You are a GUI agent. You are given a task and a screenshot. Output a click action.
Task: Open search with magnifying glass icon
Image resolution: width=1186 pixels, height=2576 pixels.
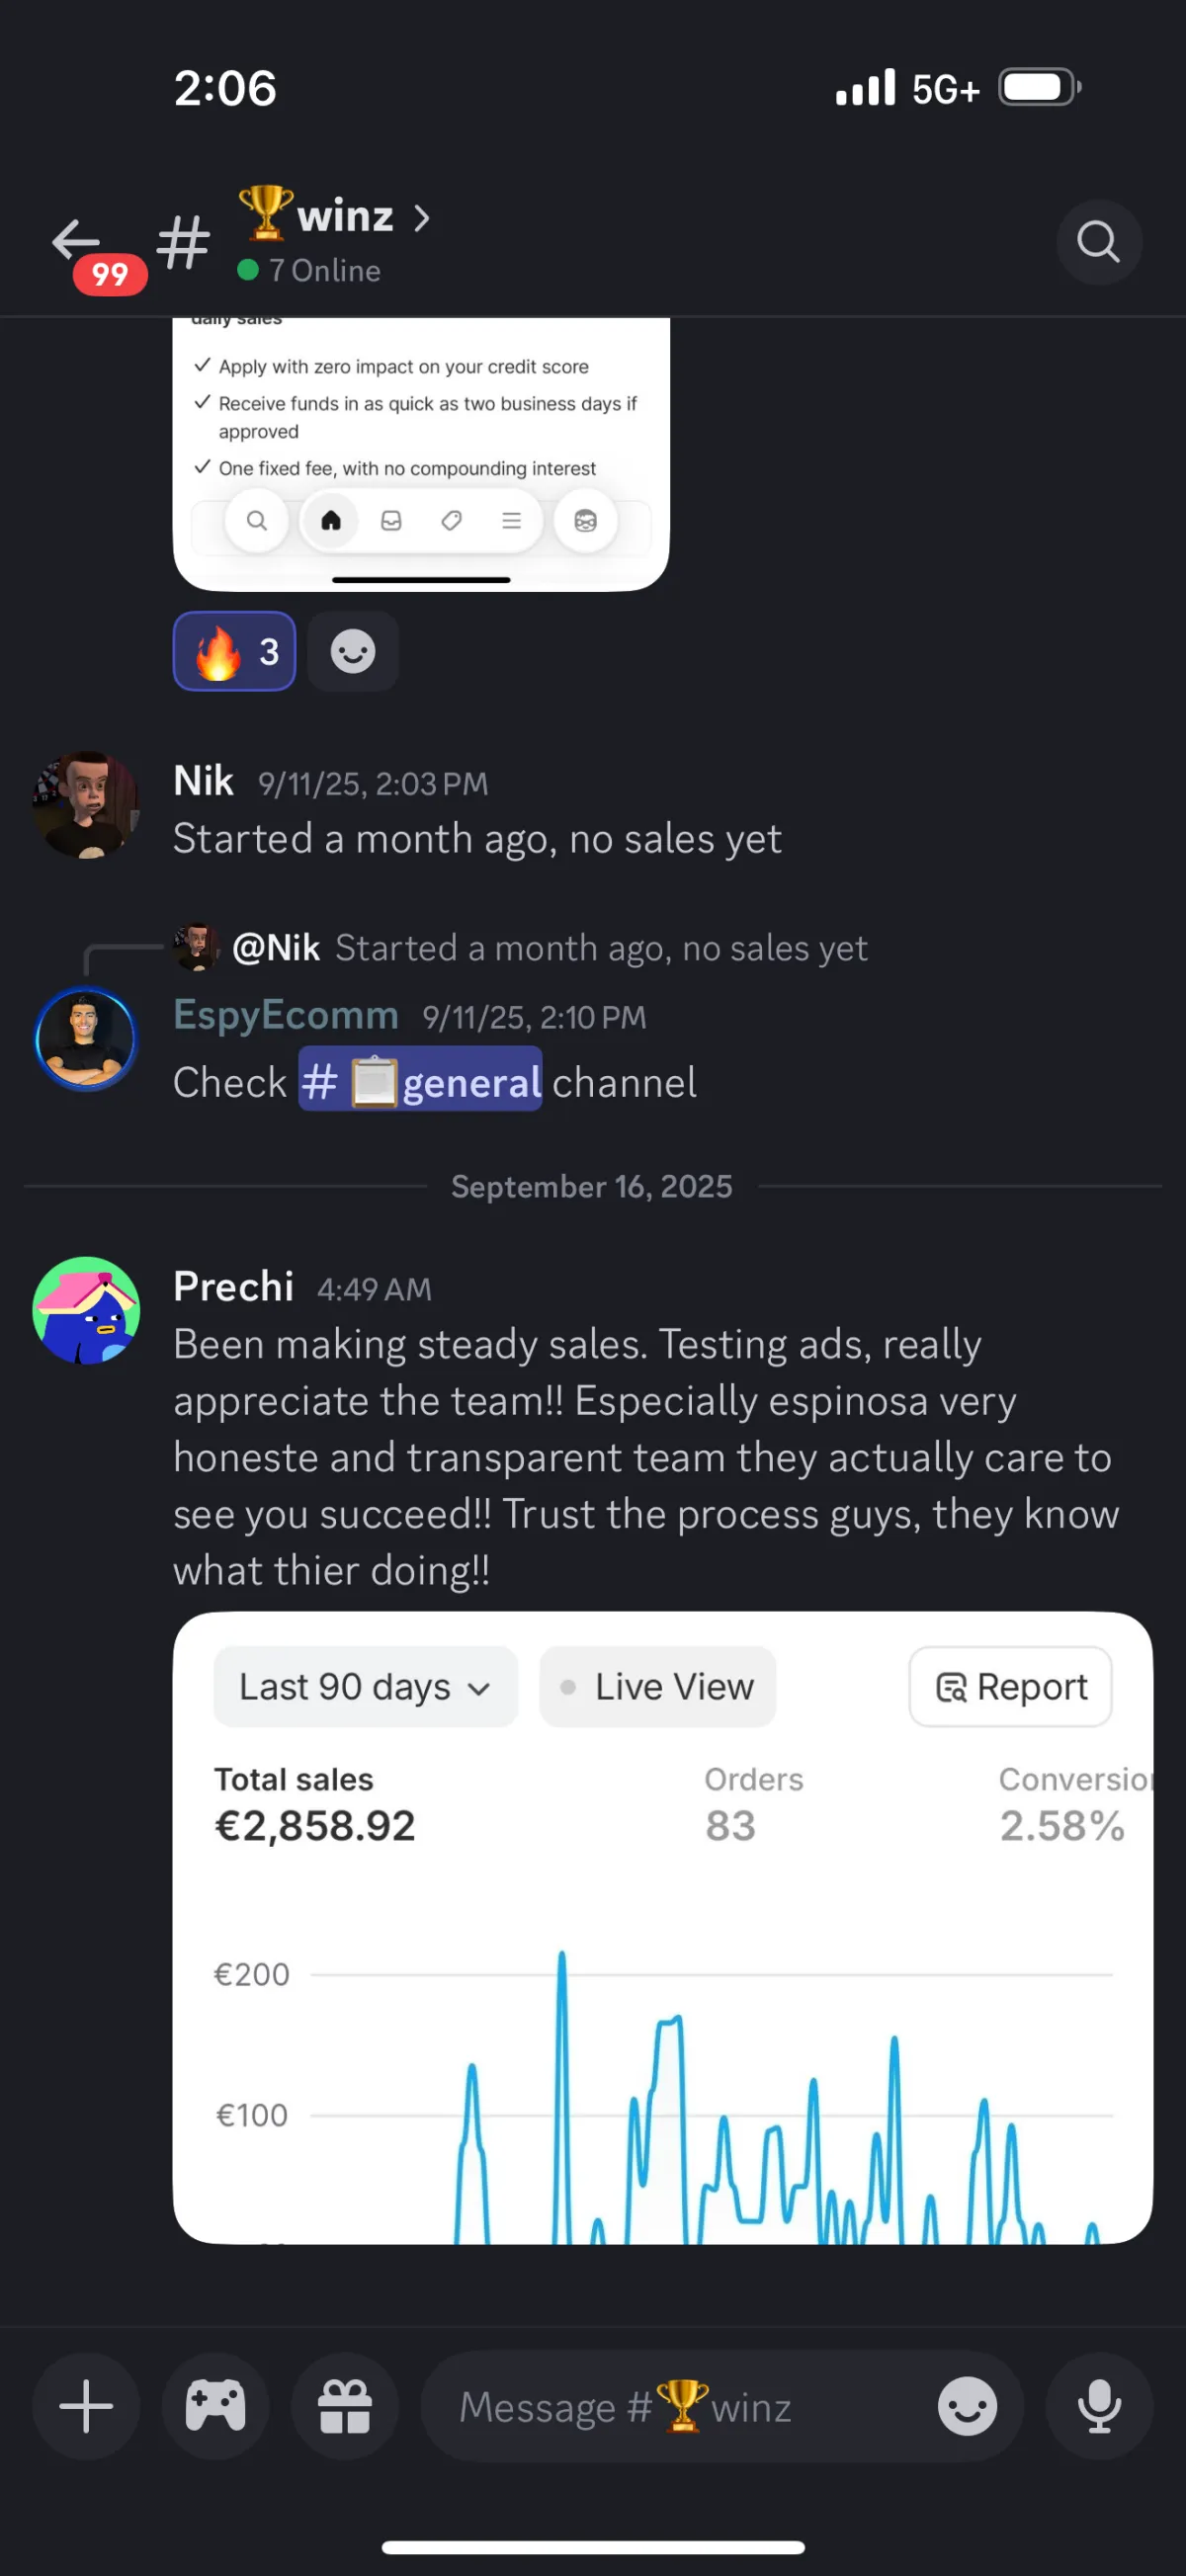(x=1098, y=242)
